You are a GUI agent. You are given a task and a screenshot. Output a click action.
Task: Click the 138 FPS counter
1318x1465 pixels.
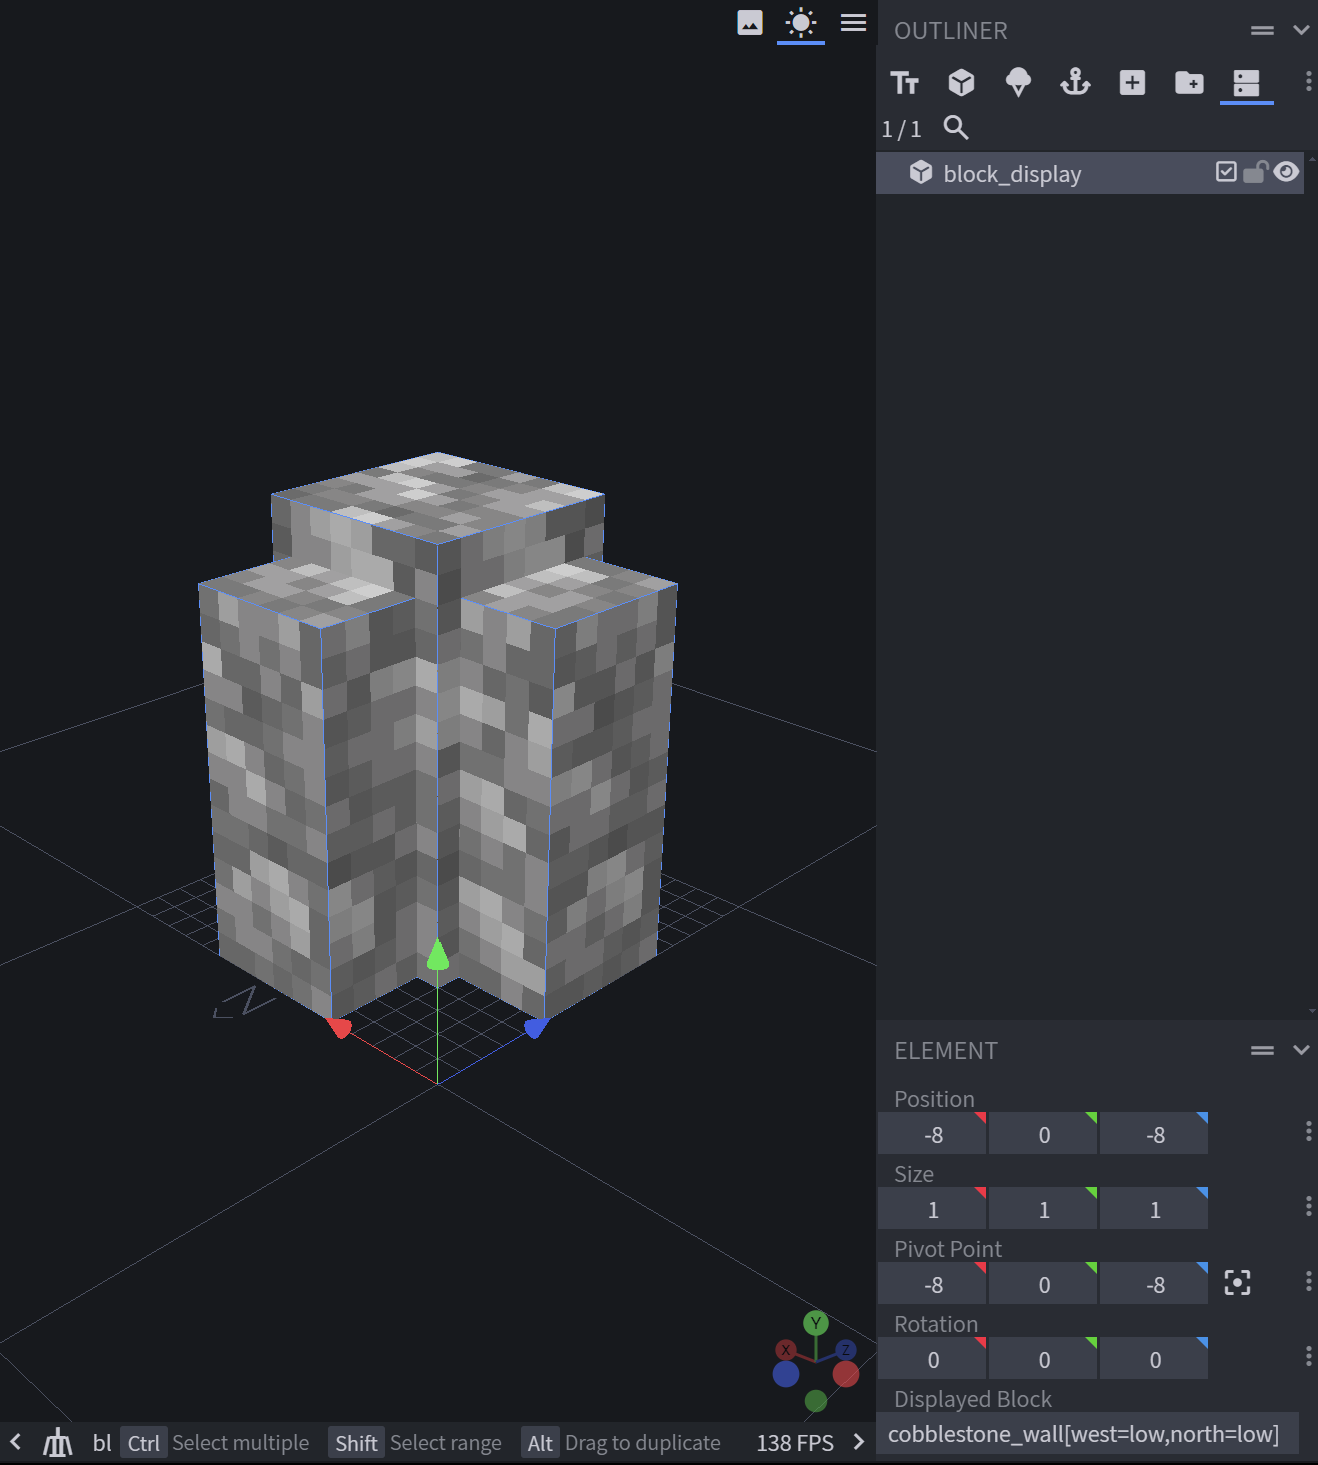click(795, 1443)
